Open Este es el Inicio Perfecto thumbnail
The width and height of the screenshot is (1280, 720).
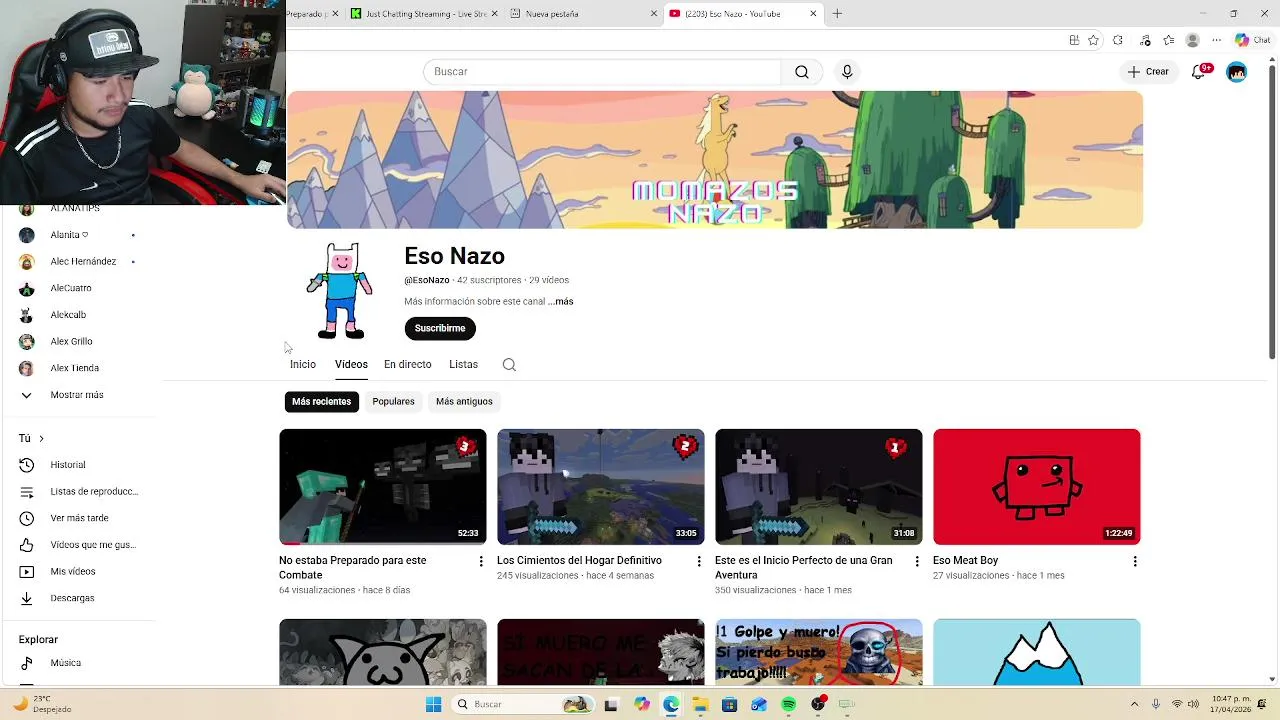pyautogui.click(x=819, y=487)
